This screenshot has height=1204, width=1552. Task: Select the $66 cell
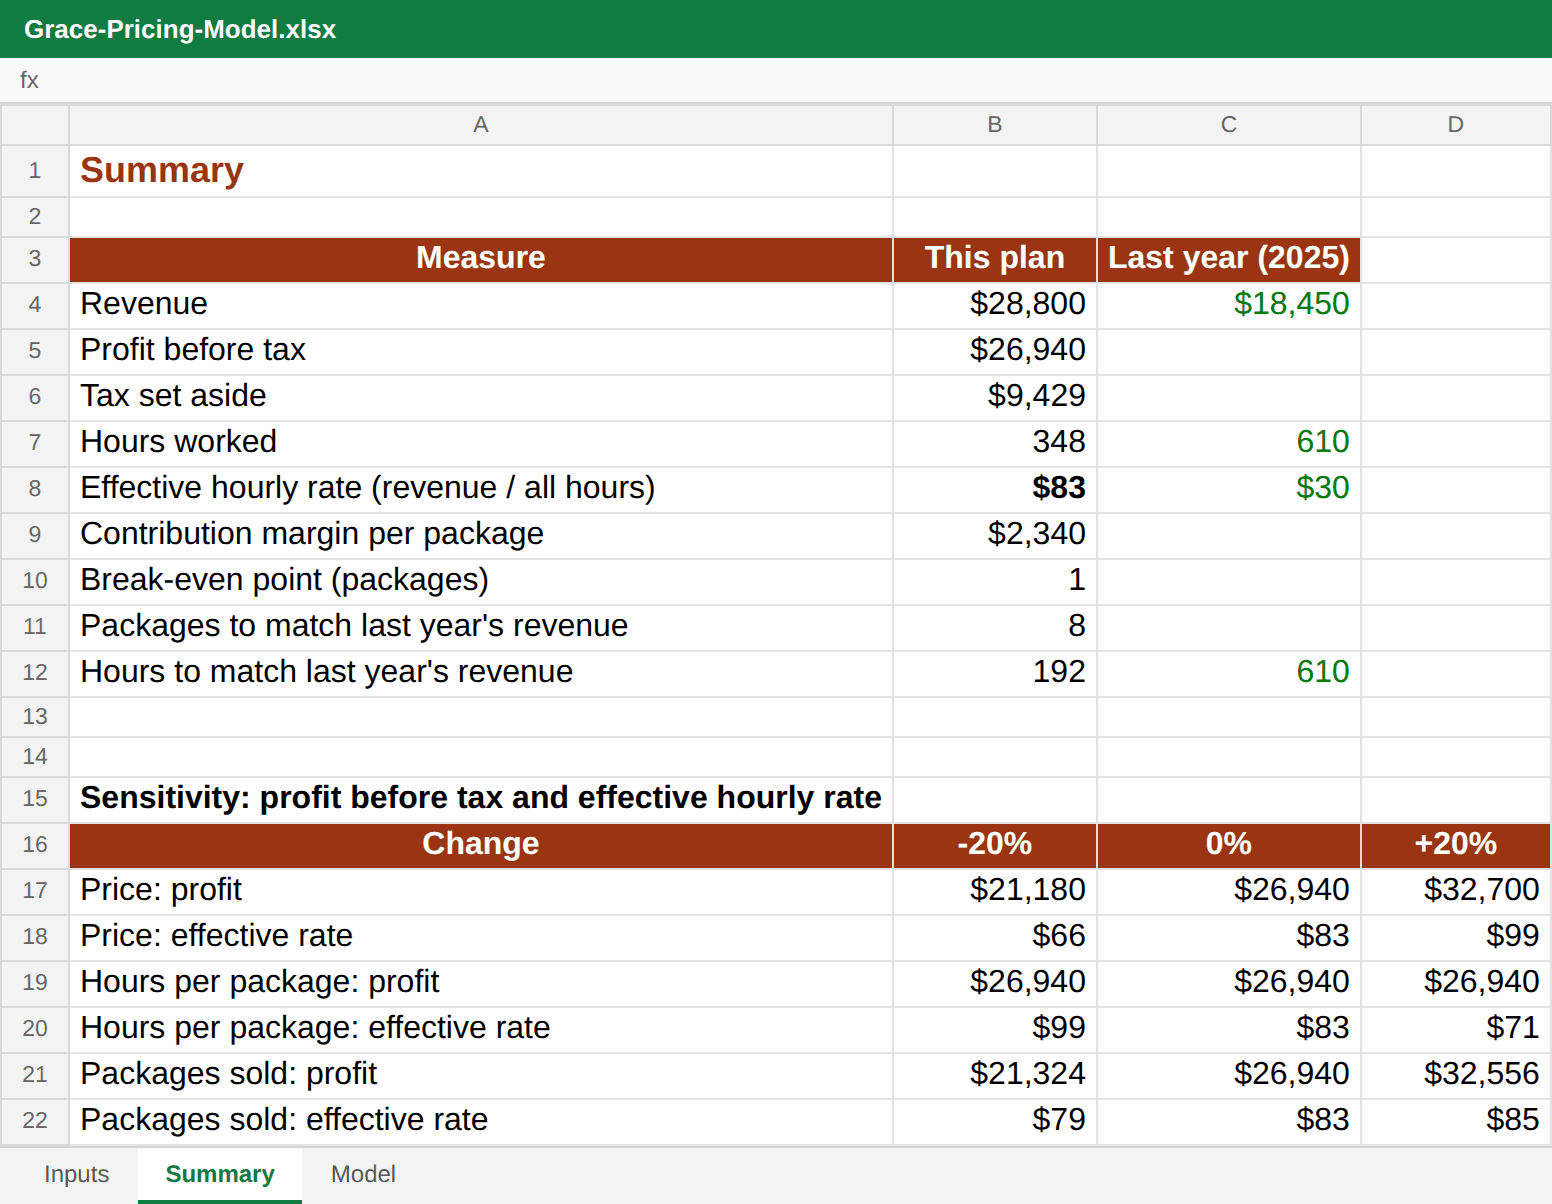(x=995, y=937)
